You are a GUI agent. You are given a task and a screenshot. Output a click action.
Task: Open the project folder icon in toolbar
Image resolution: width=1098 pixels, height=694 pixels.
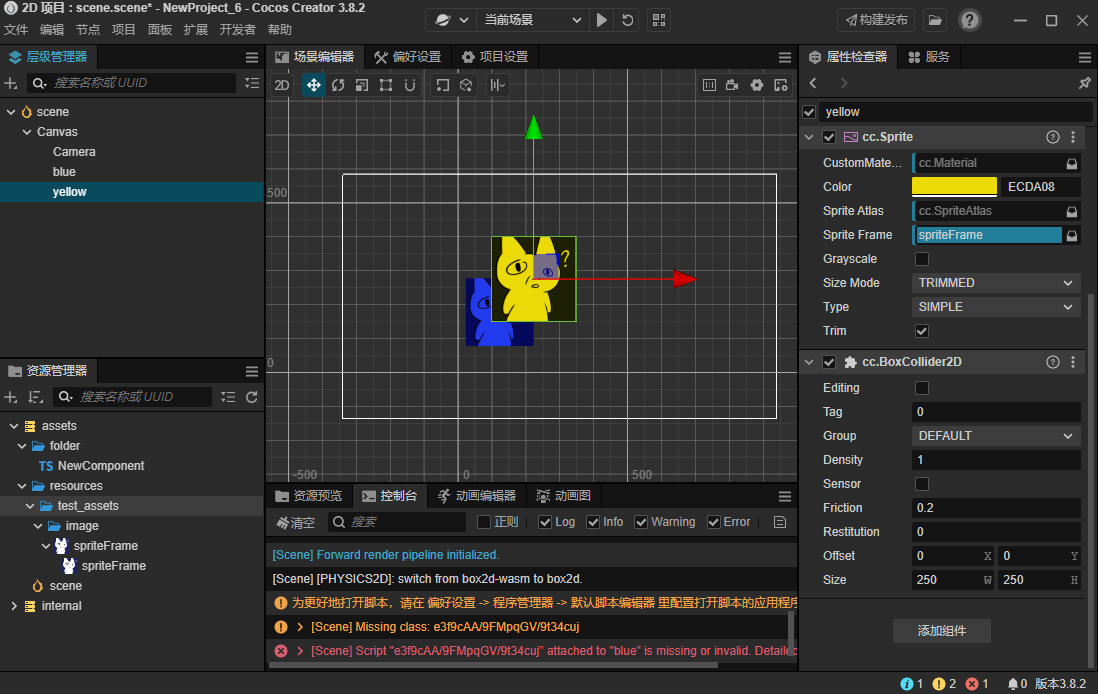(934, 20)
